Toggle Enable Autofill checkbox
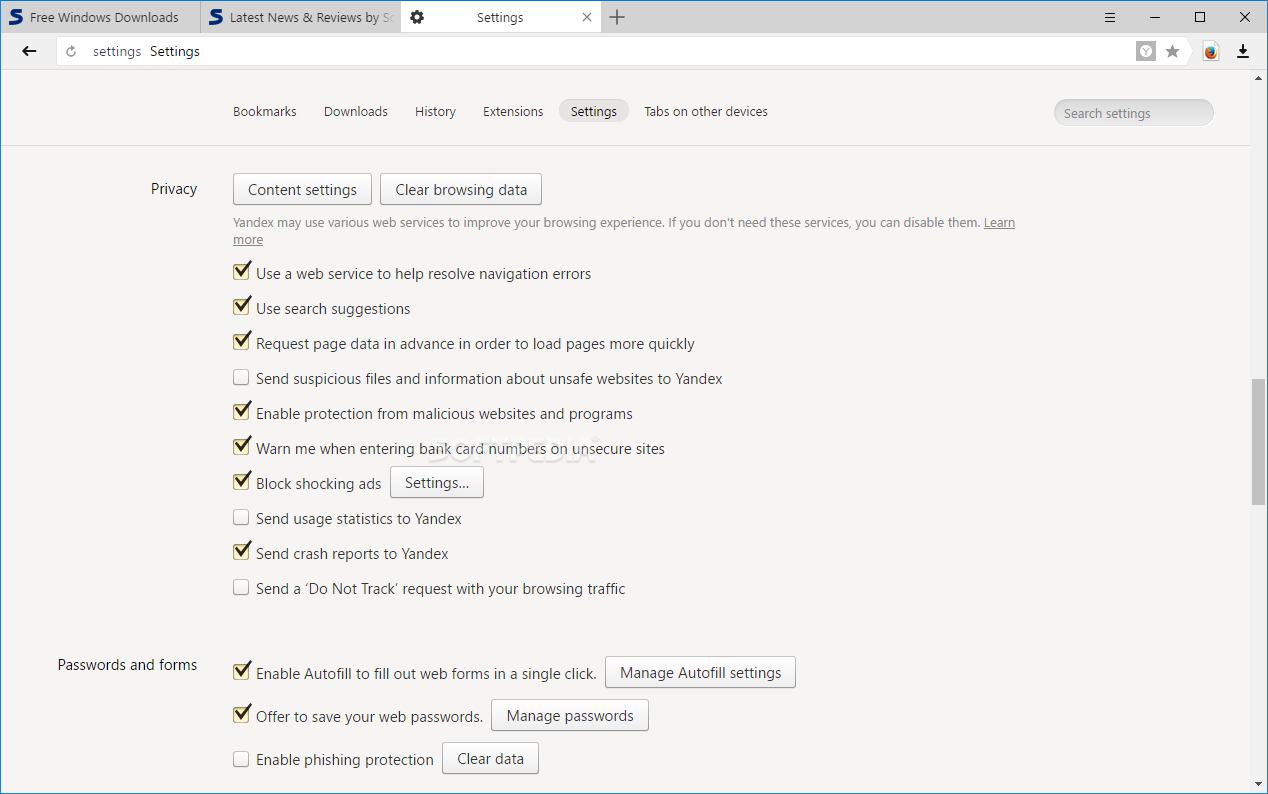Screen dimensions: 1268x794 tap(241, 672)
